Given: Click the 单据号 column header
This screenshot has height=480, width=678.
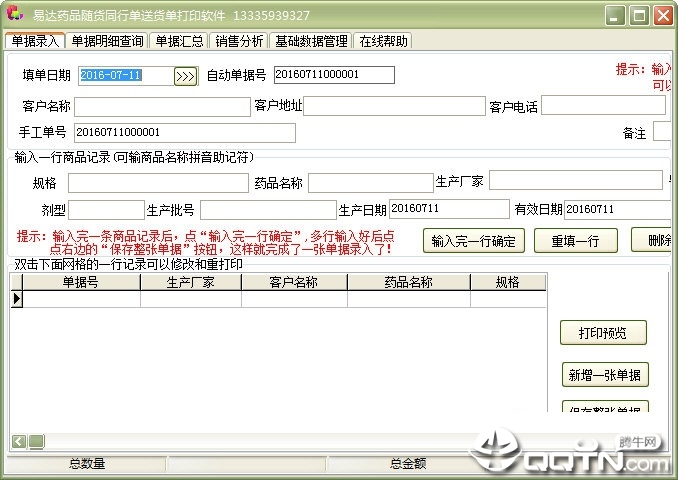Looking at the screenshot, I should 81,282.
